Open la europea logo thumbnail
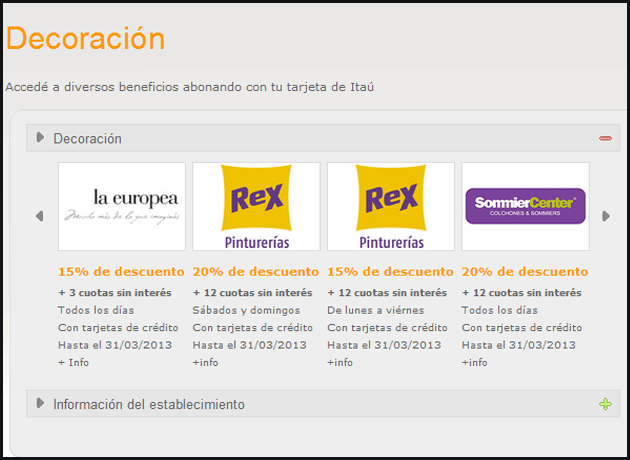This screenshot has width=630, height=460. (x=122, y=206)
